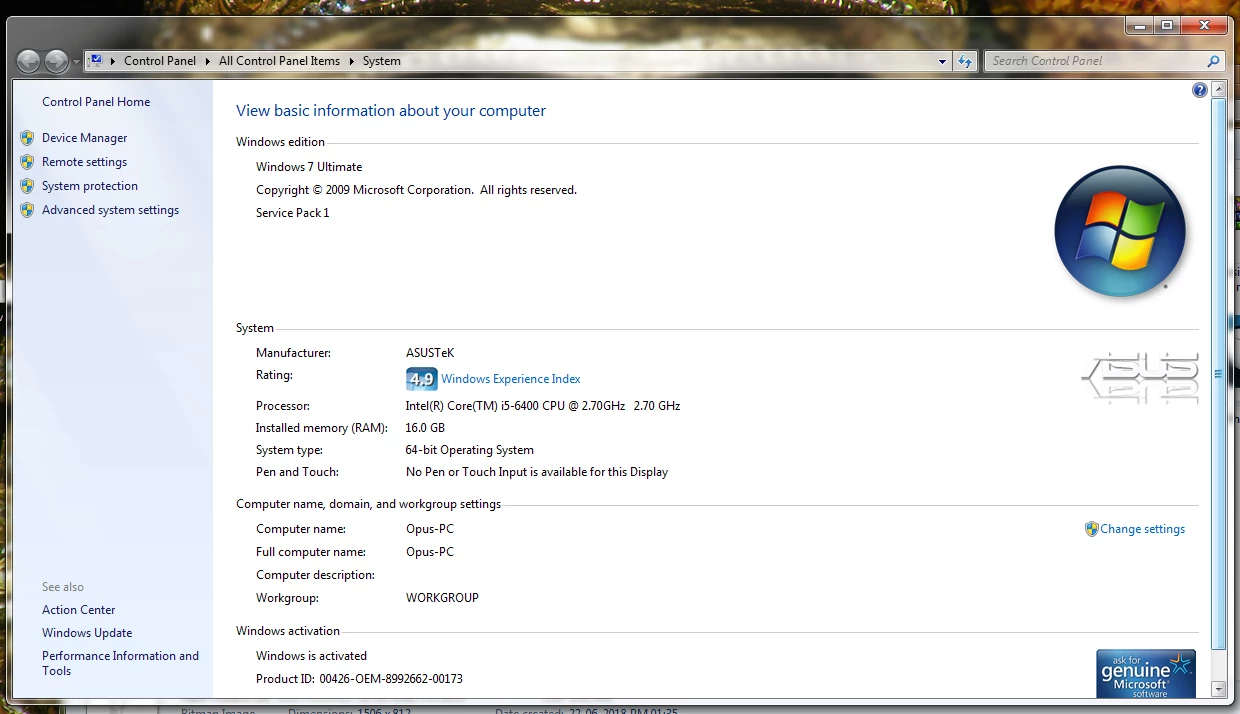
Task: Click the shield icon beside System protection
Action: pyautogui.click(x=27, y=186)
